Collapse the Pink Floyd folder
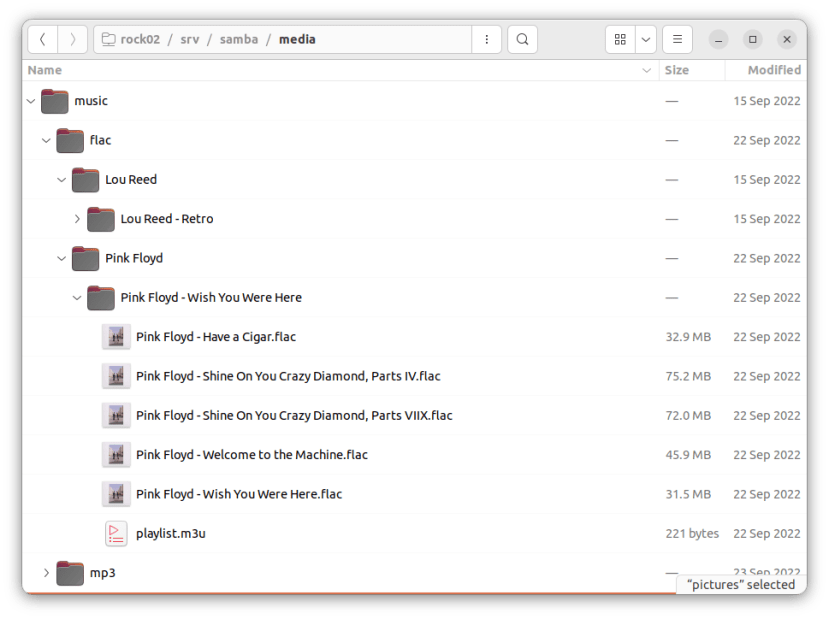The height and width of the screenshot is (619, 829). [x=61, y=258]
